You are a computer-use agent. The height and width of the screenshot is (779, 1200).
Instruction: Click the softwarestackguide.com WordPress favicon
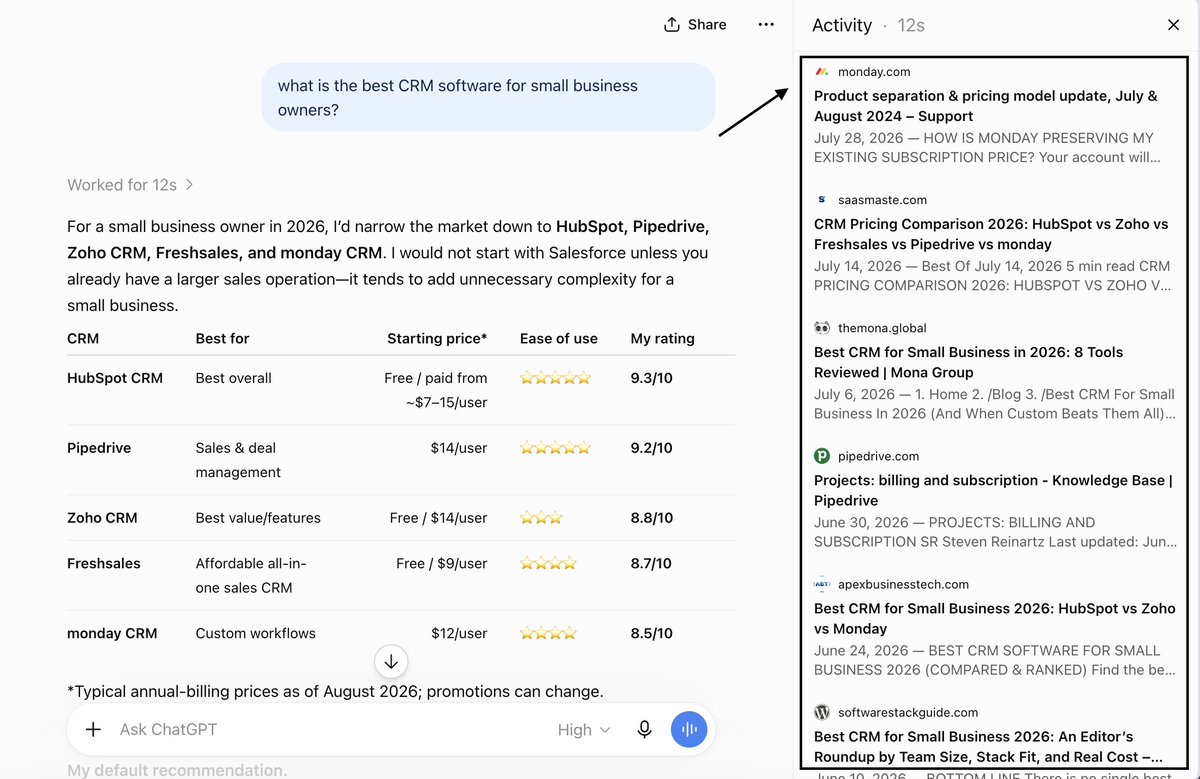click(822, 712)
